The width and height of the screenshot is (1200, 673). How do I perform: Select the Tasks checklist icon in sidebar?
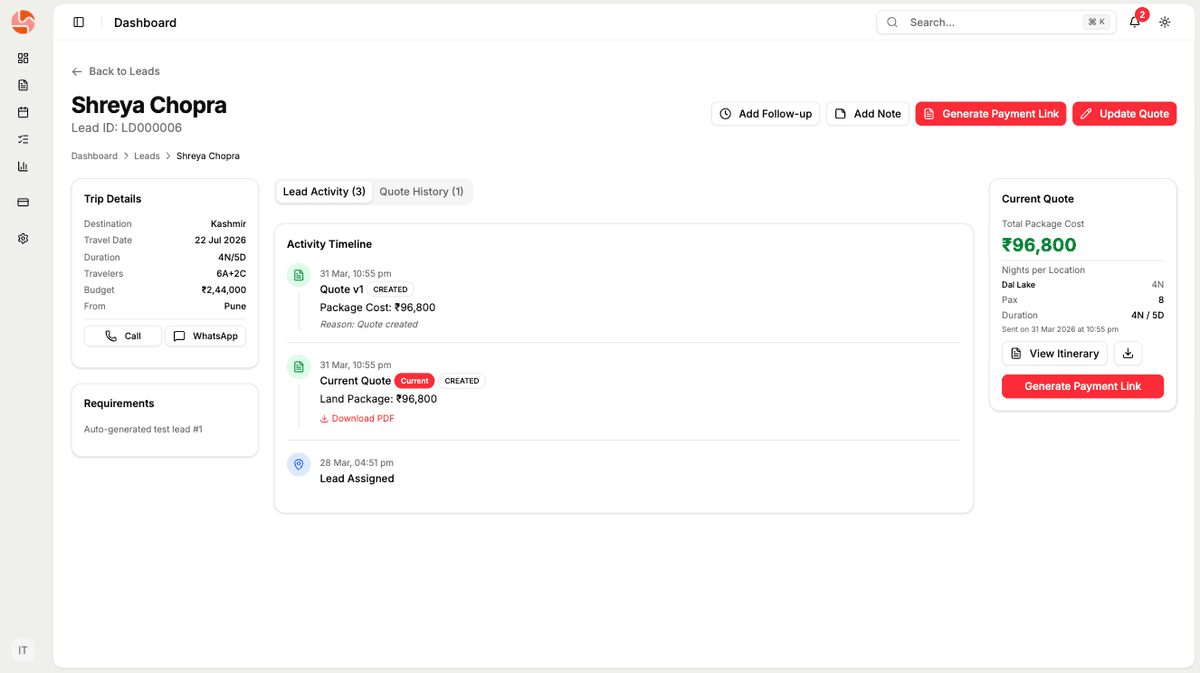(x=23, y=139)
